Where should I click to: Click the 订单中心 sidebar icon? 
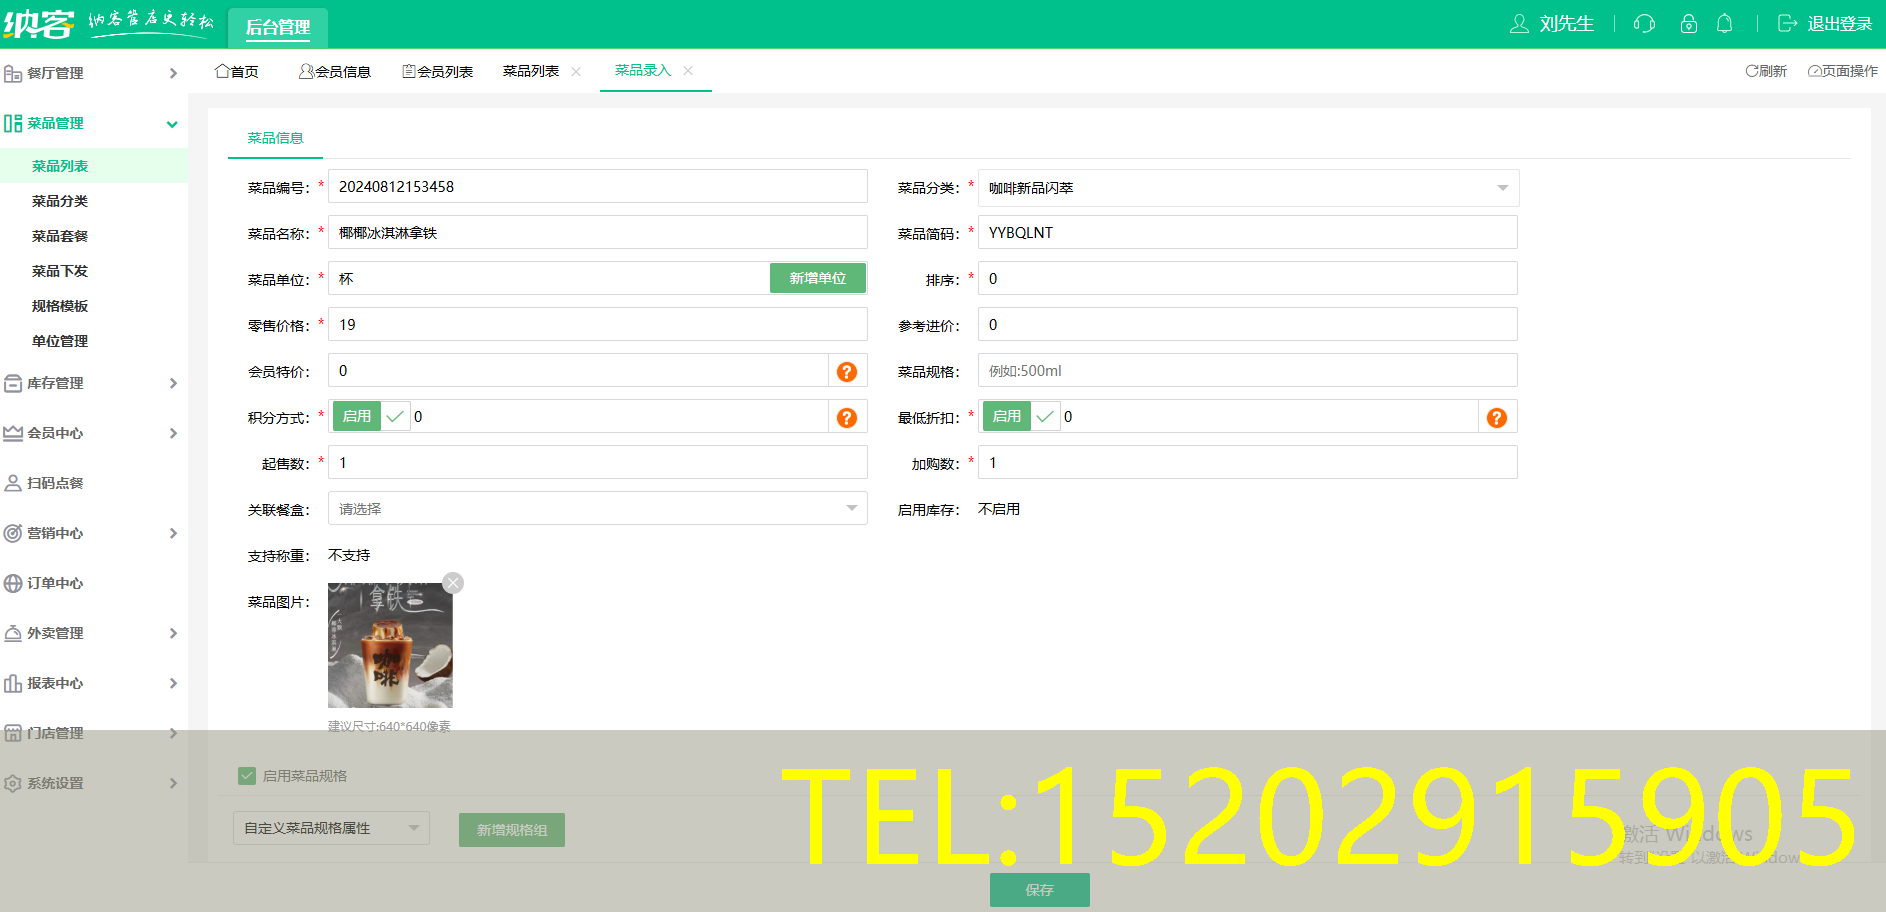tap(13, 583)
